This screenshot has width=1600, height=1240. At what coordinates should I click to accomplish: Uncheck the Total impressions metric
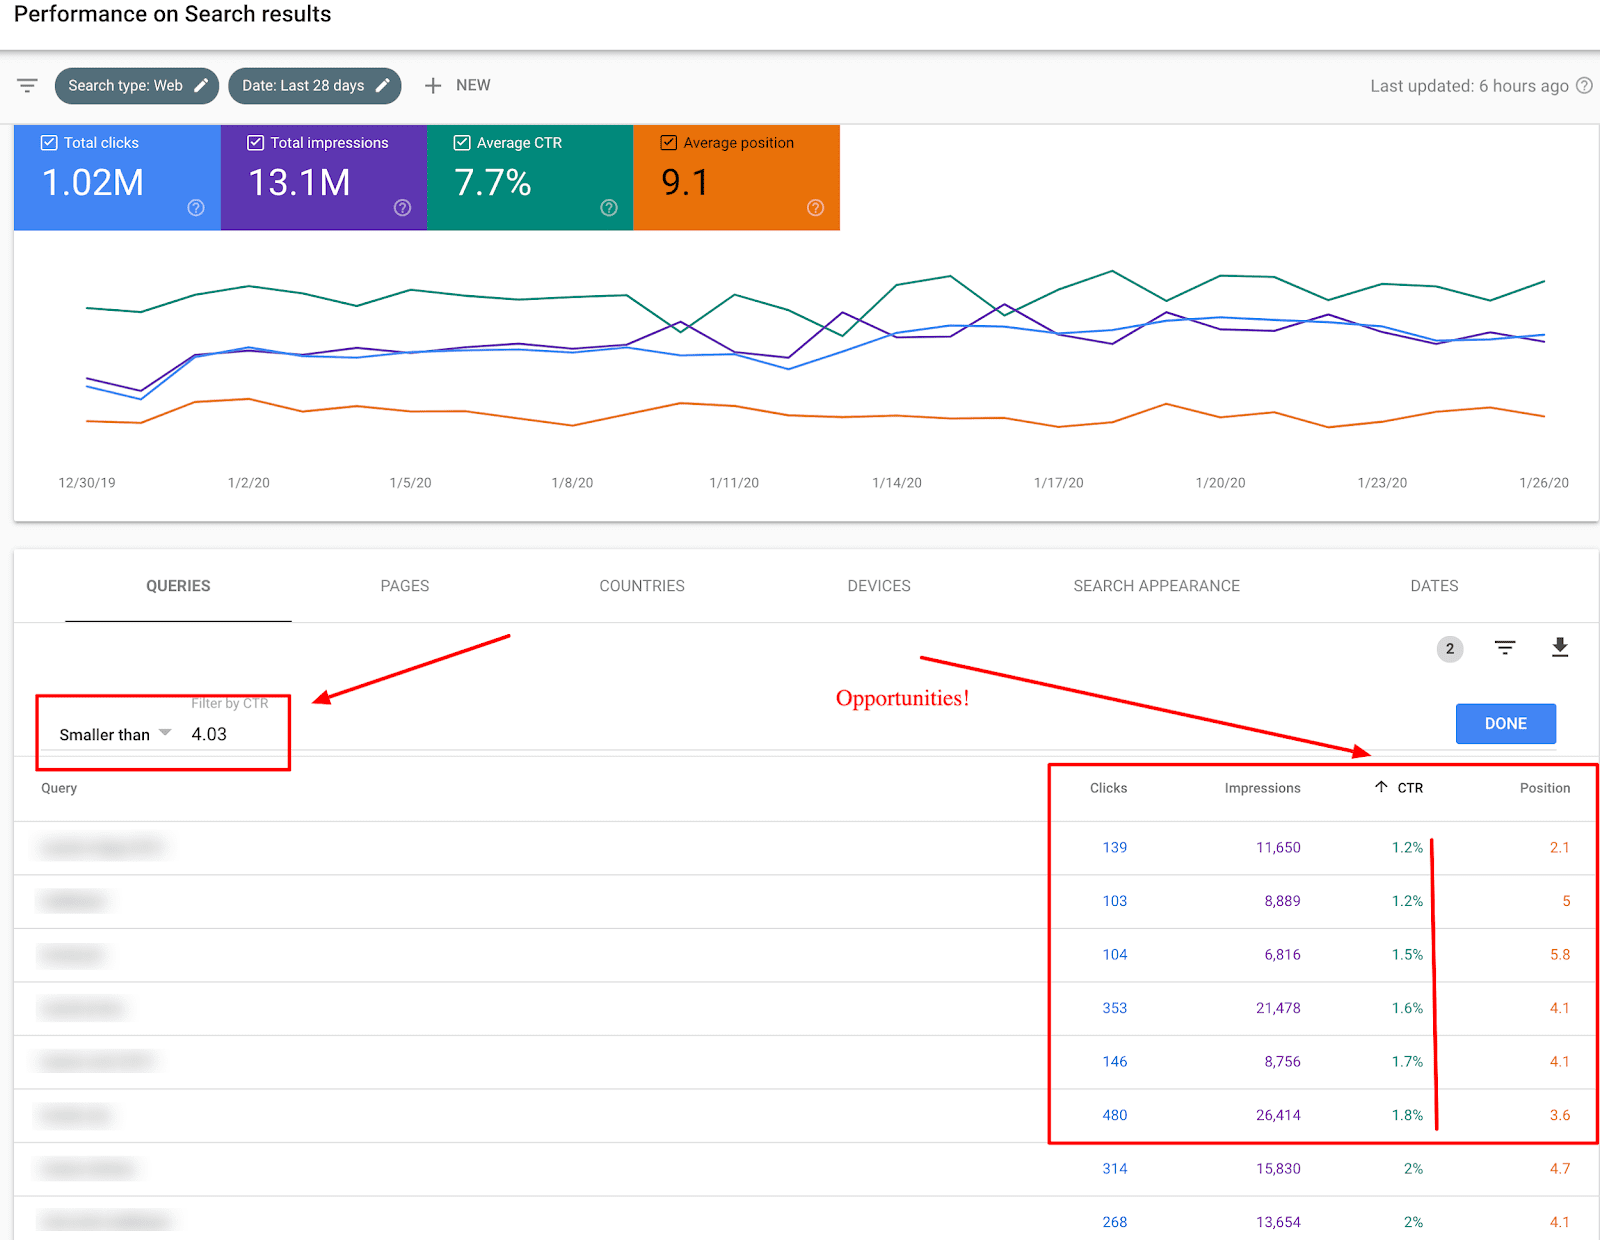point(255,141)
